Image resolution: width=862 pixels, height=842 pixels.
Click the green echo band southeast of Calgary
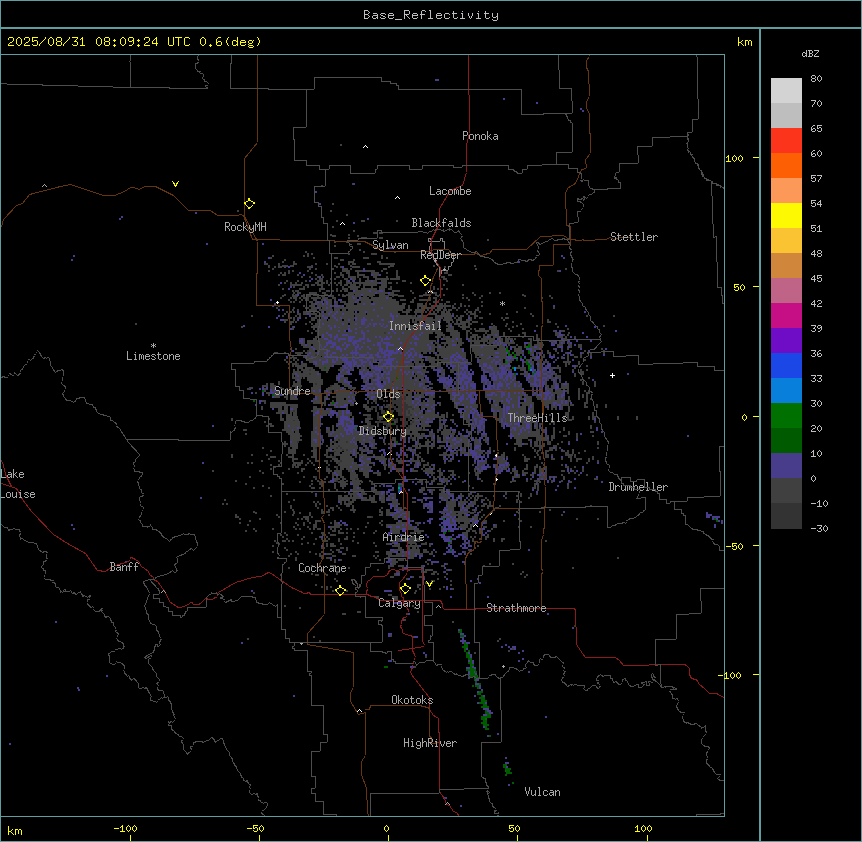pyautogui.click(x=474, y=679)
